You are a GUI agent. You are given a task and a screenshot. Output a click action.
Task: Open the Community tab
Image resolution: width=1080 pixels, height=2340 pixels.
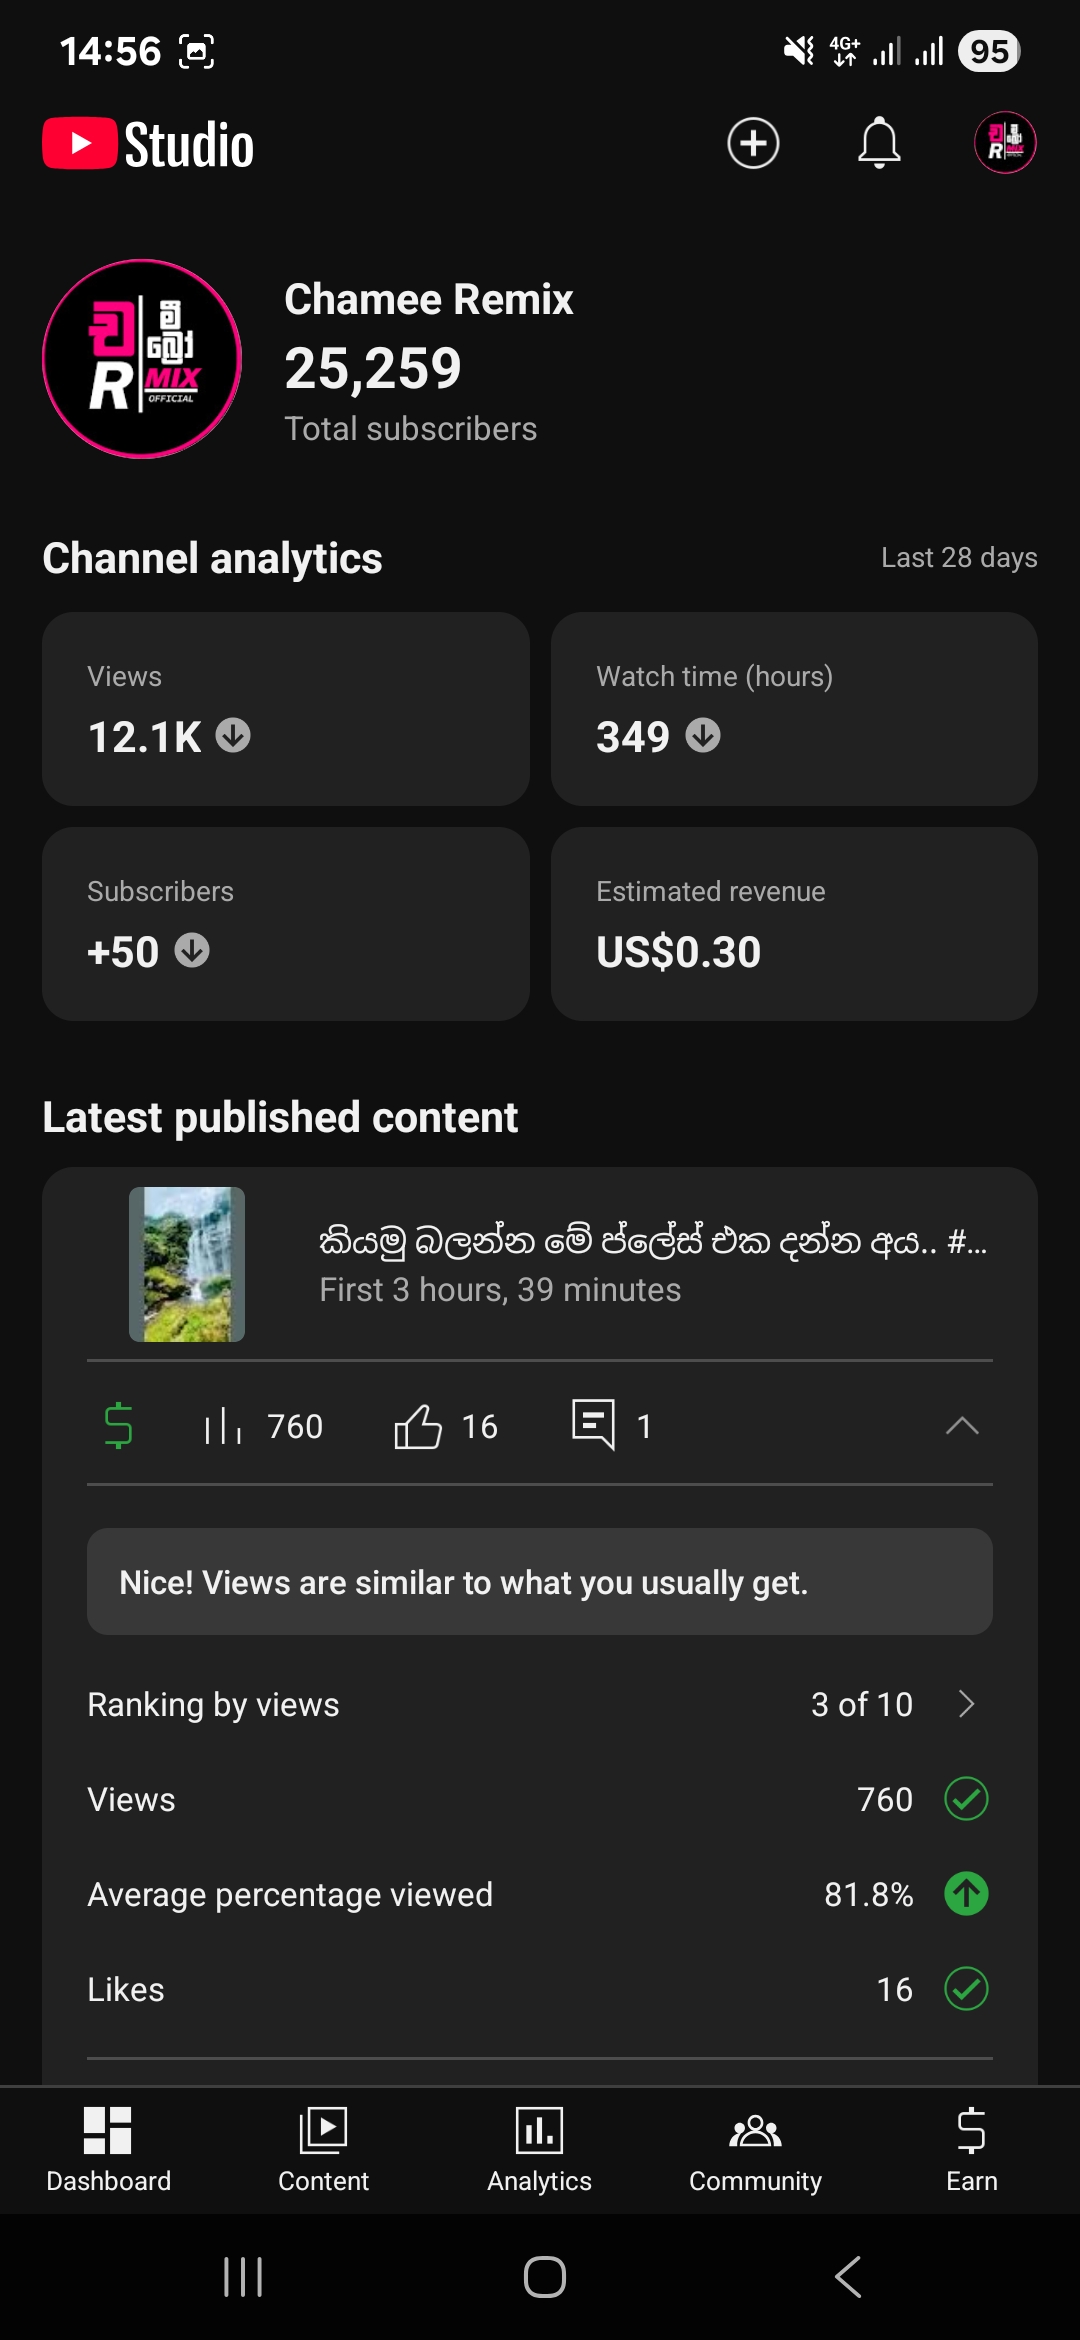[755, 2150]
